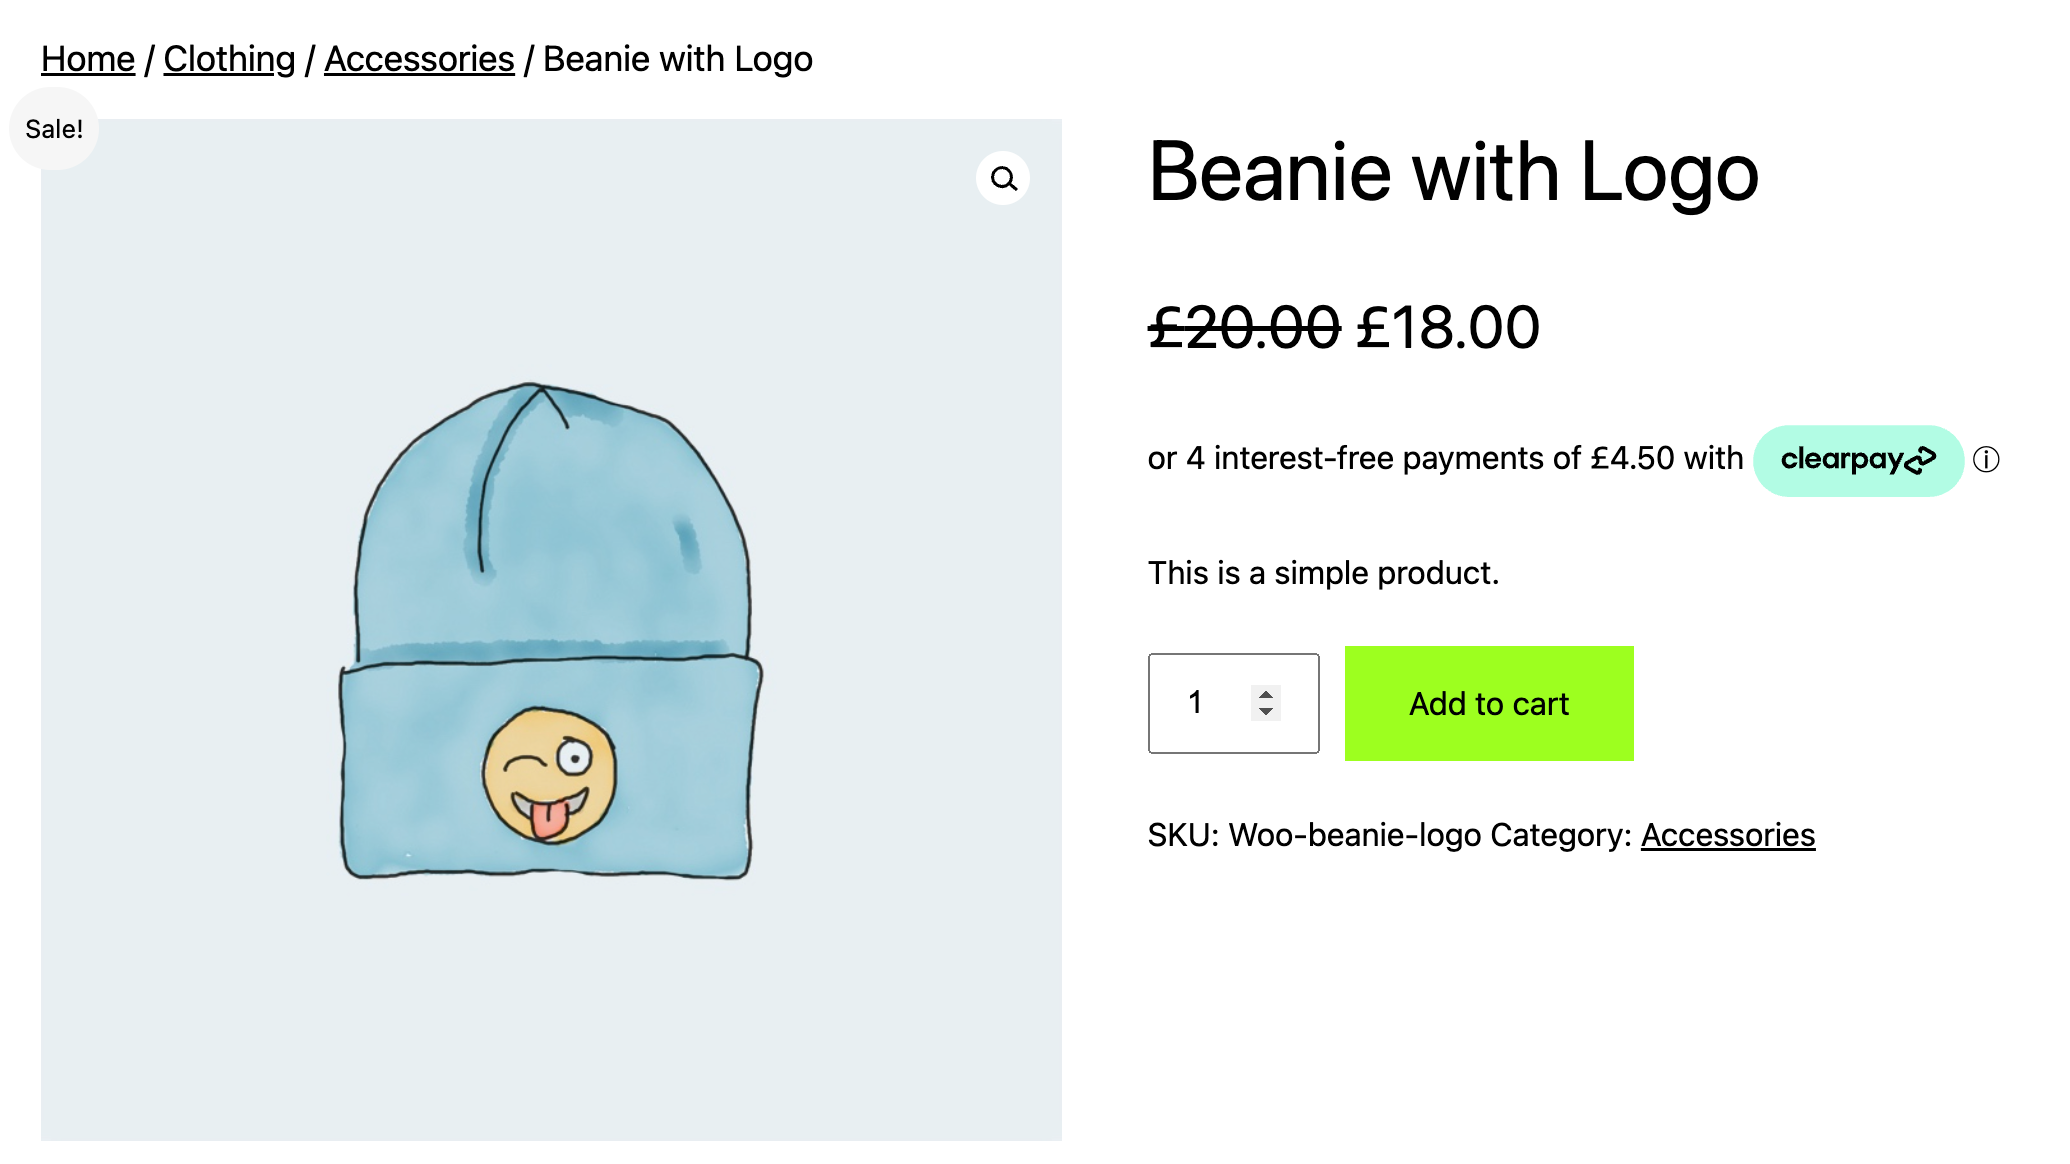Click the winking emoji logo on beanie

pos(549,775)
